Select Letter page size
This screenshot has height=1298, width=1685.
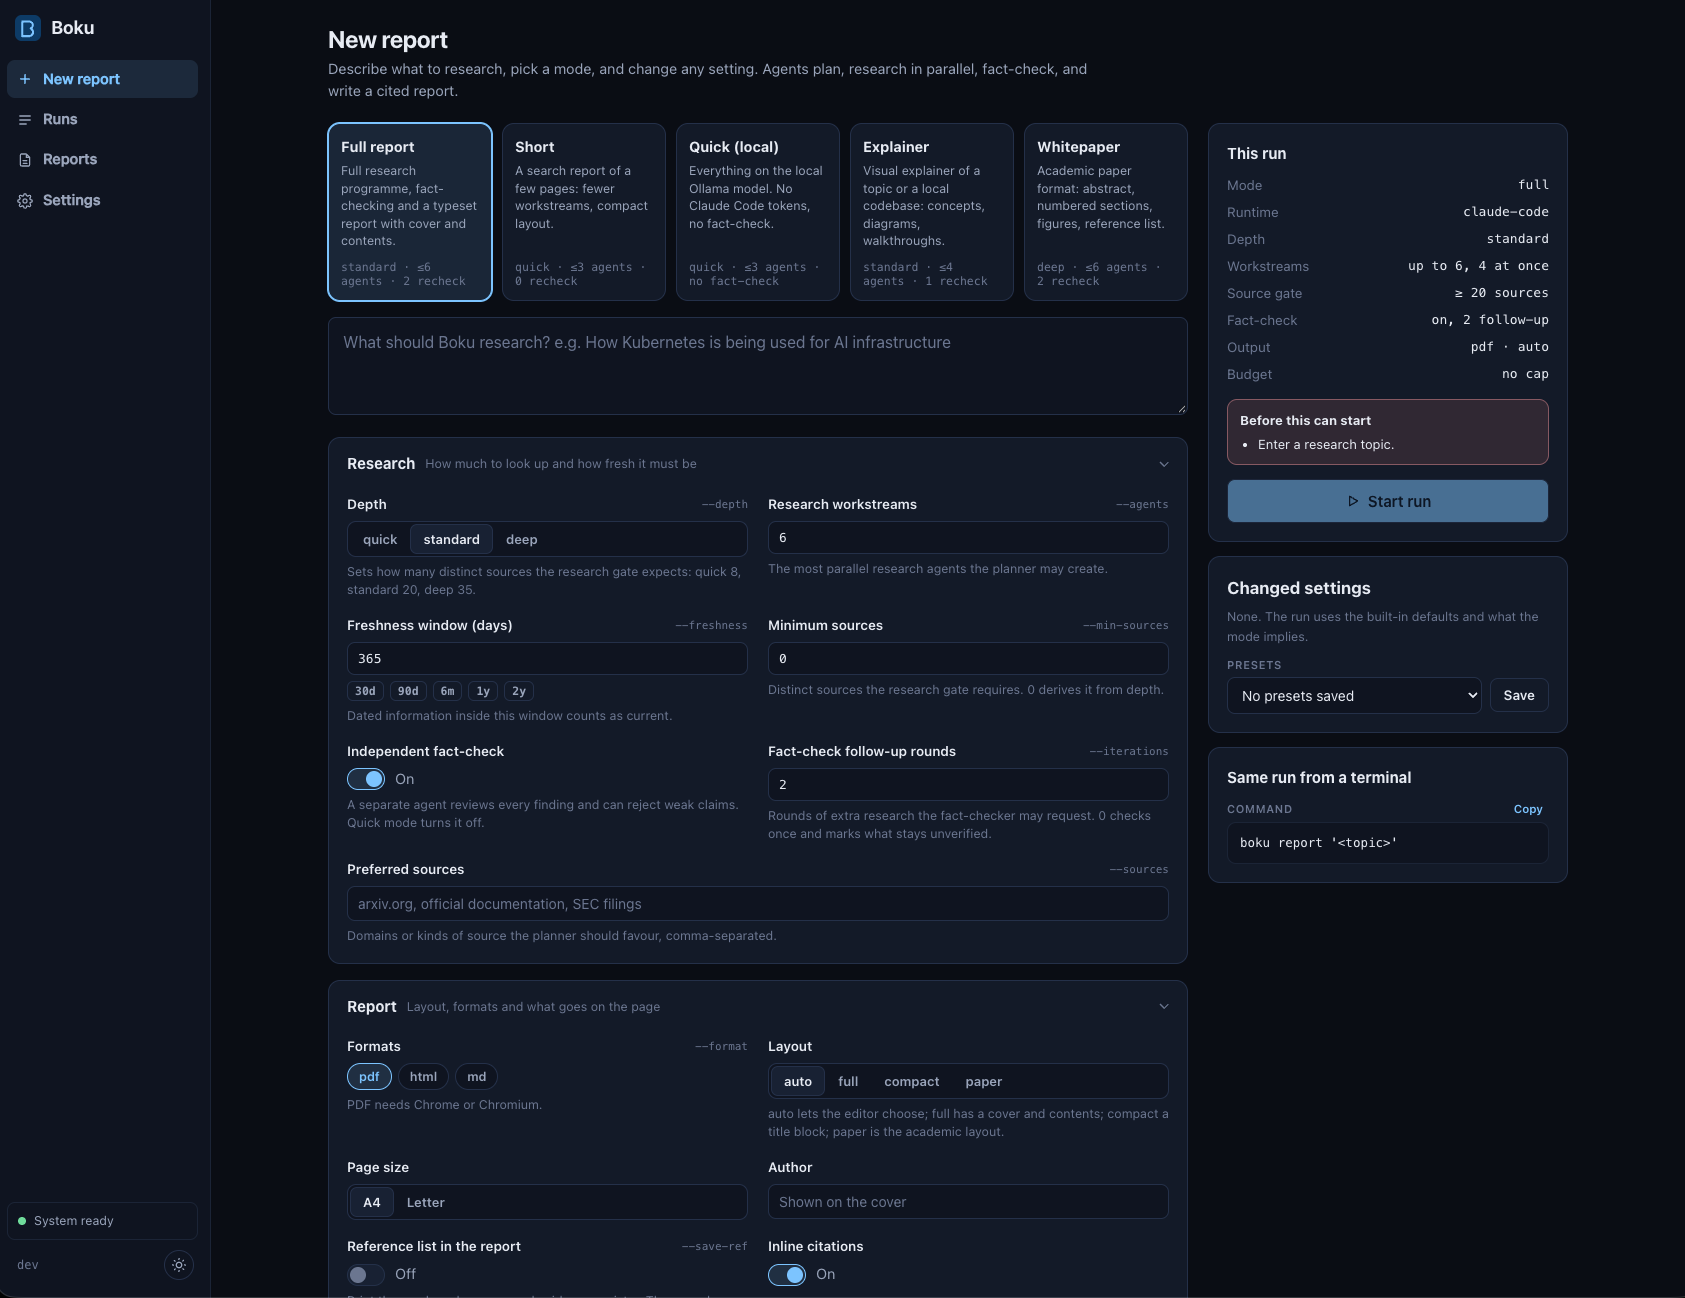426,1203
